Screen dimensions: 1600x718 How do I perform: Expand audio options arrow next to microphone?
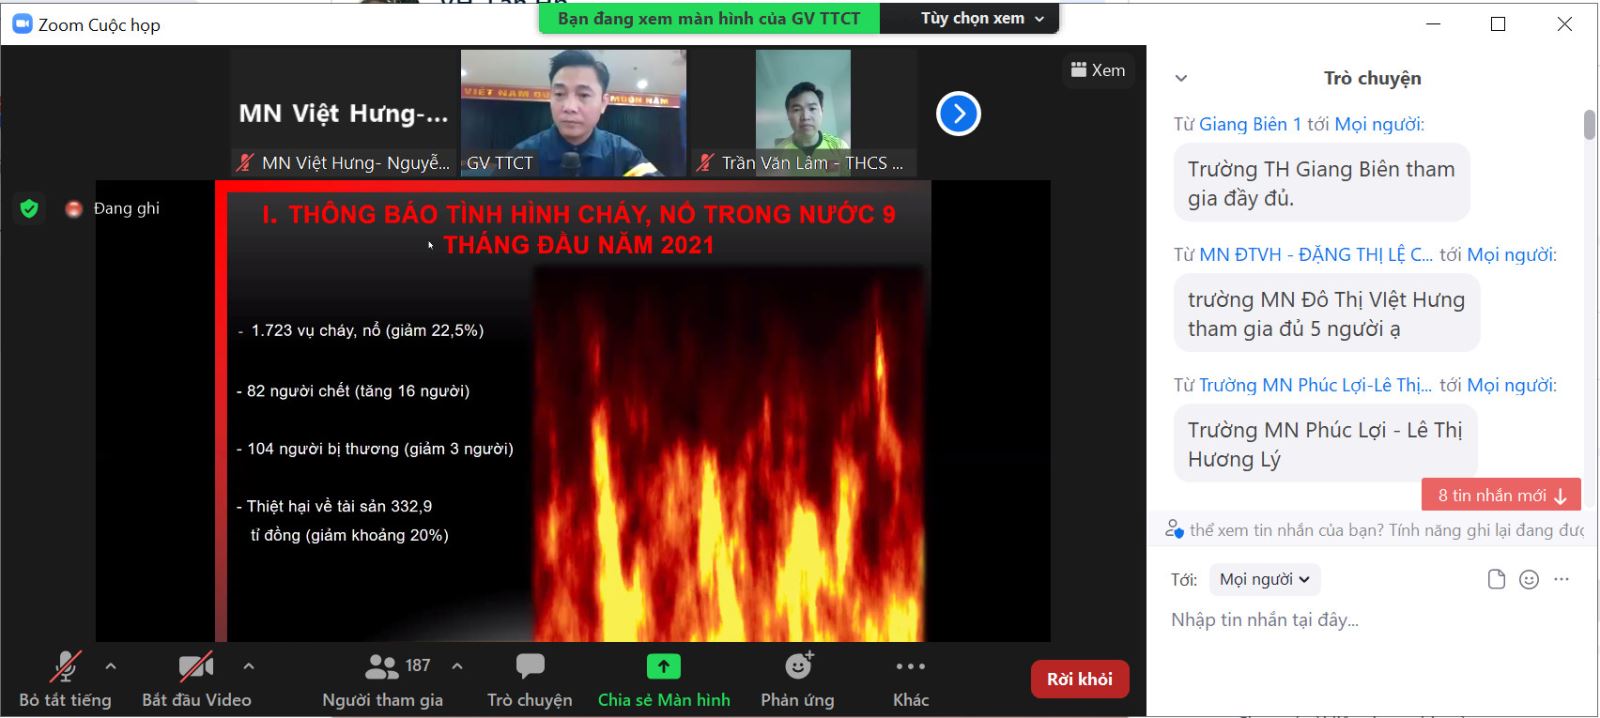point(111,666)
